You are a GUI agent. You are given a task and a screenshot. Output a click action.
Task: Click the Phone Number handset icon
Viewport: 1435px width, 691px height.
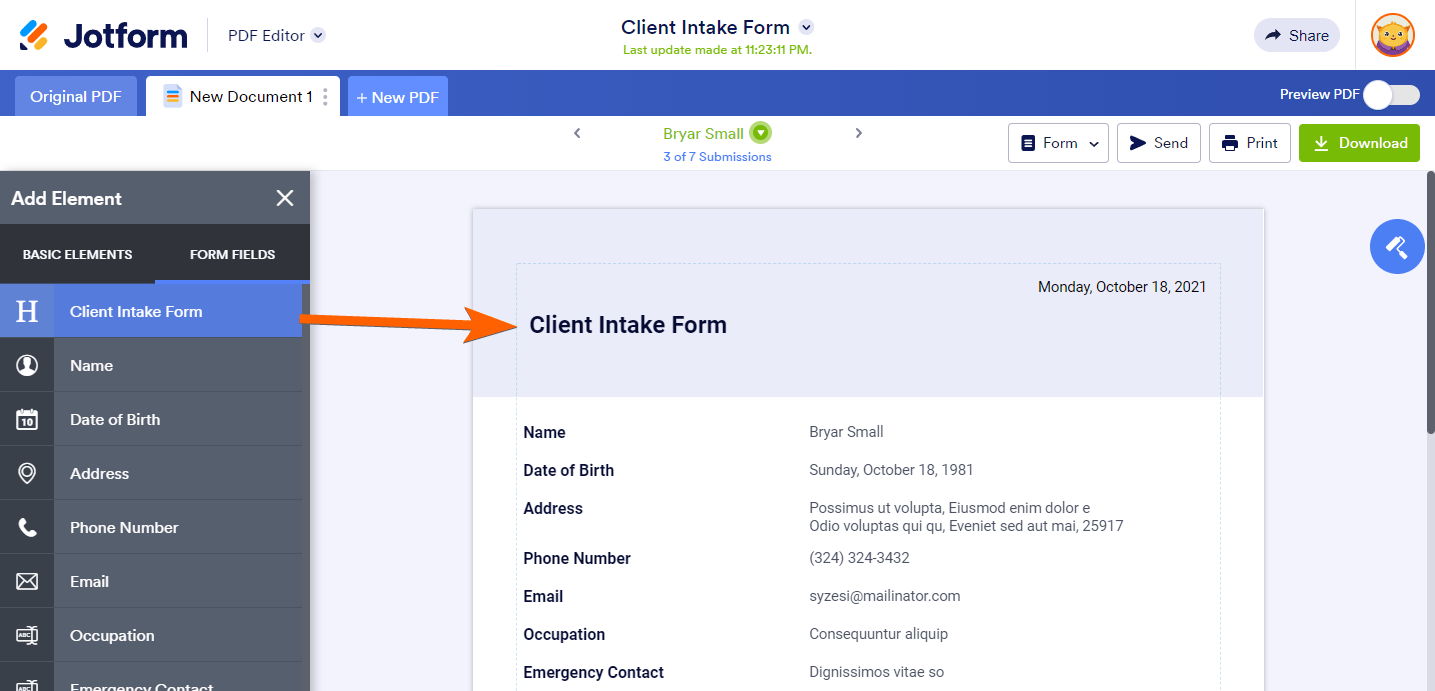[x=27, y=527]
